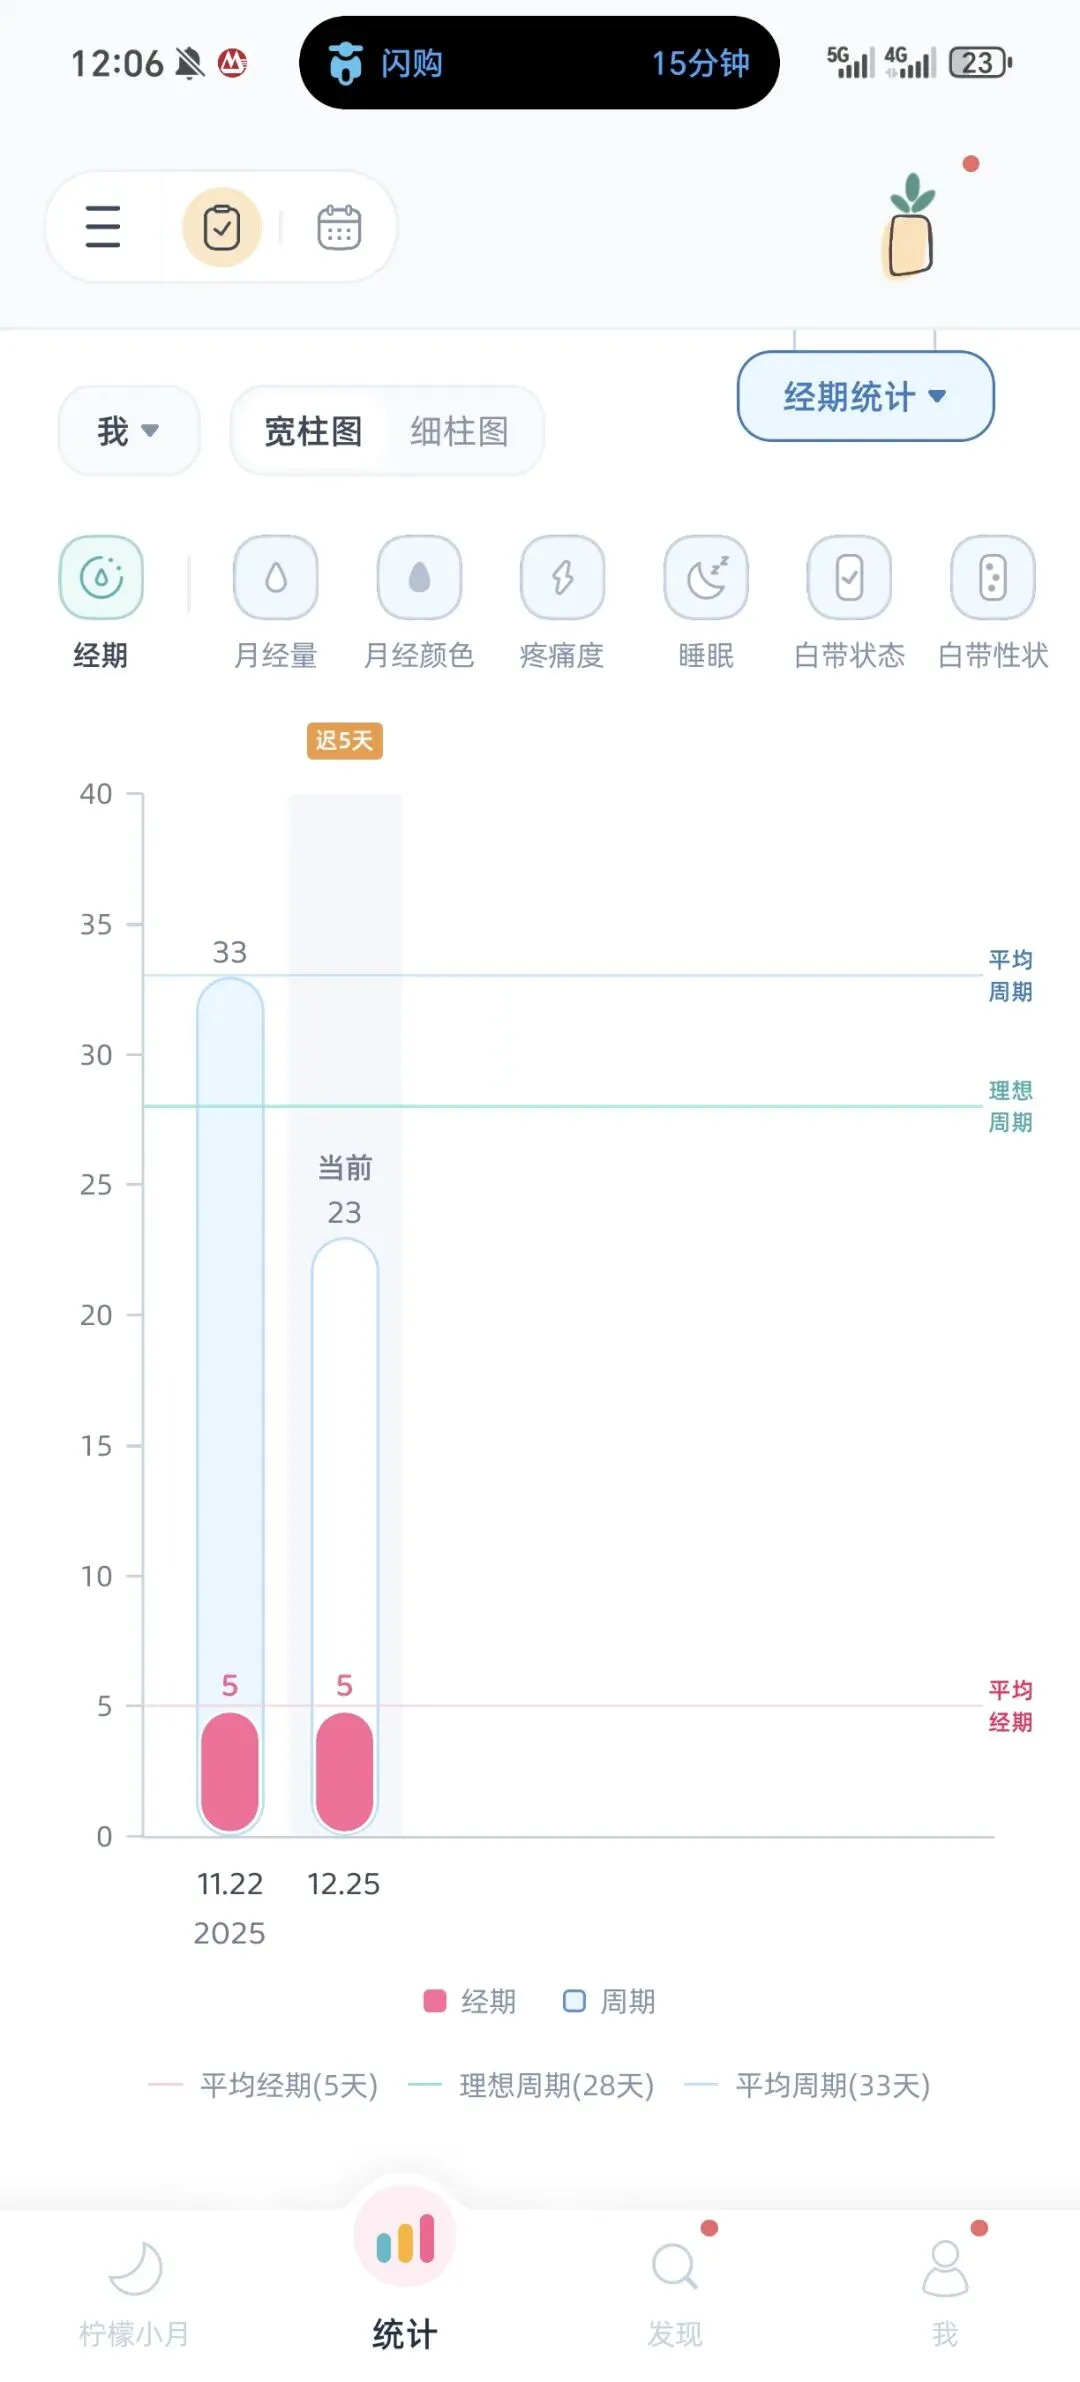Tap the pineapple plant mascot icon
Viewport: 1080px width, 2382px height.
[912, 226]
